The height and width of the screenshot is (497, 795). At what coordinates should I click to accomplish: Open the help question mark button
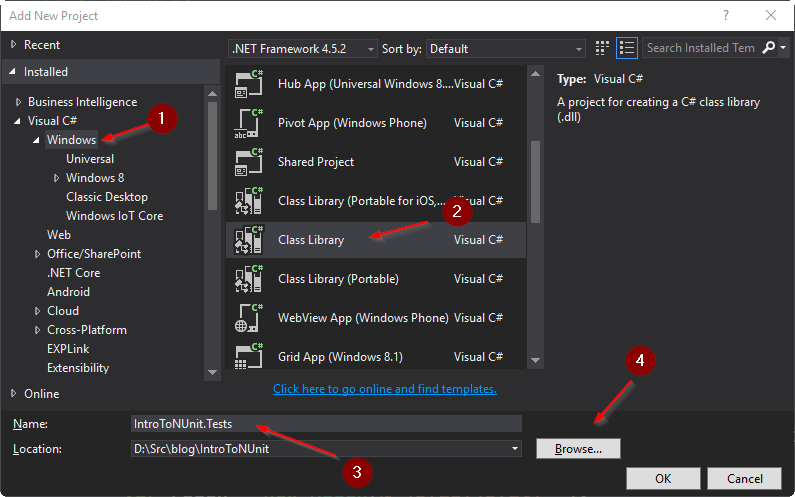tap(726, 16)
